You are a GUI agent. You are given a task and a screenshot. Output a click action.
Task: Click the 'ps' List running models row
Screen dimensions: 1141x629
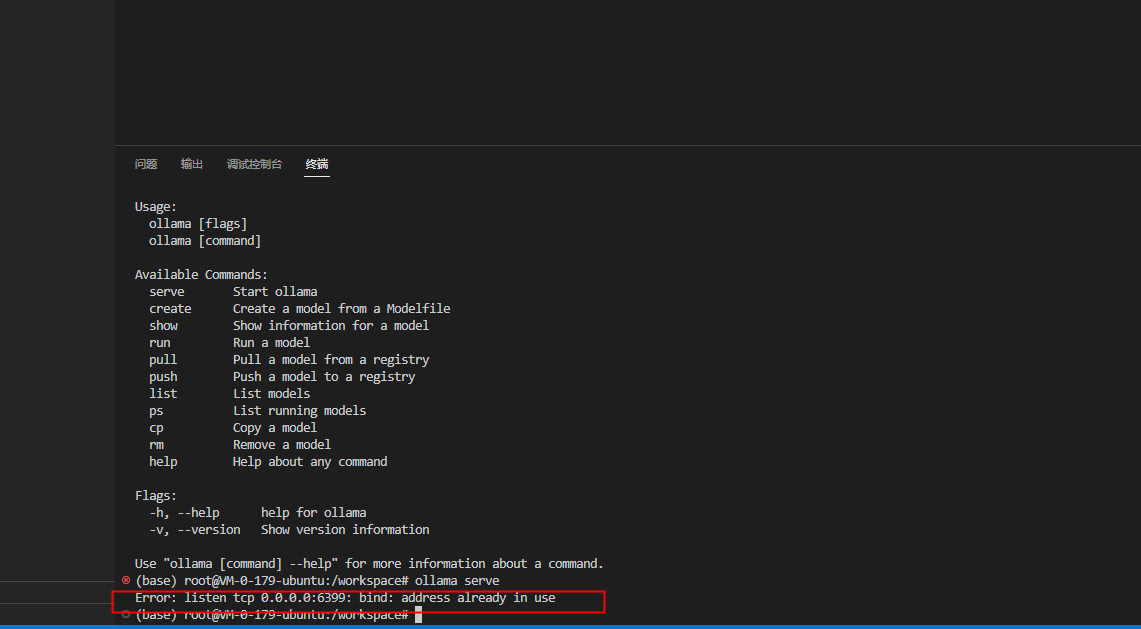[258, 411]
